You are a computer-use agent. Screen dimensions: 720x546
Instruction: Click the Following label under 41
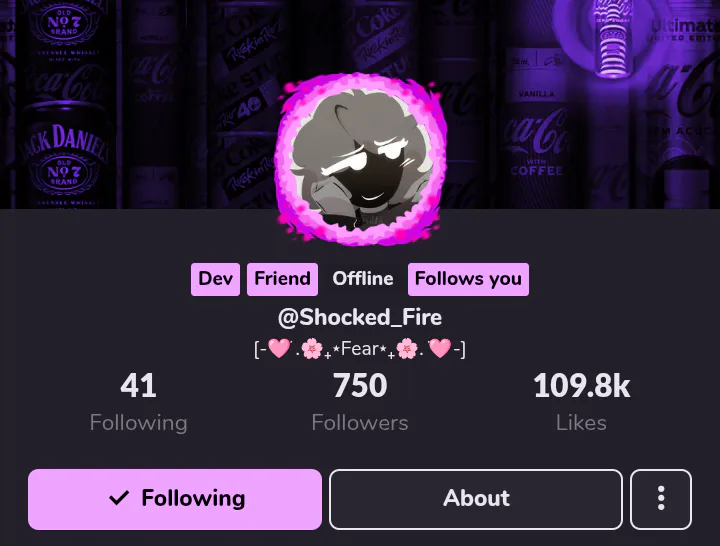(138, 423)
